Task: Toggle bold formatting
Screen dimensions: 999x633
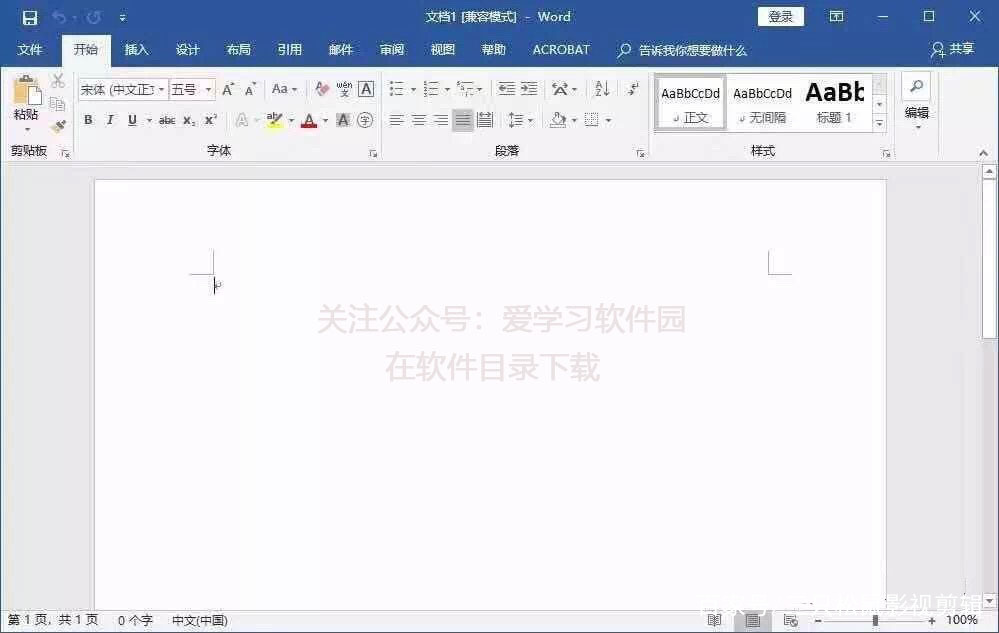Action: click(x=89, y=120)
